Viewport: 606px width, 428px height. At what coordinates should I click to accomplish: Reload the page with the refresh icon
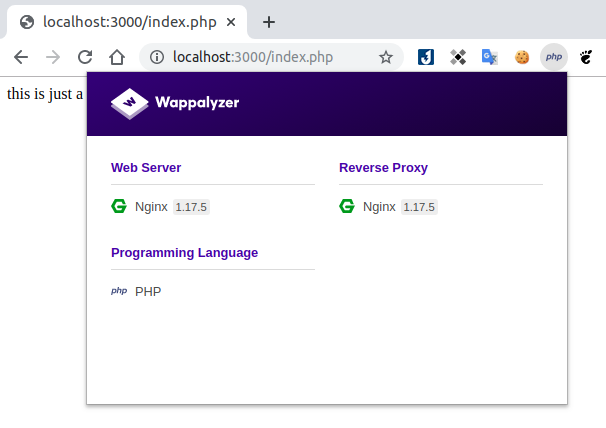[x=85, y=57]
